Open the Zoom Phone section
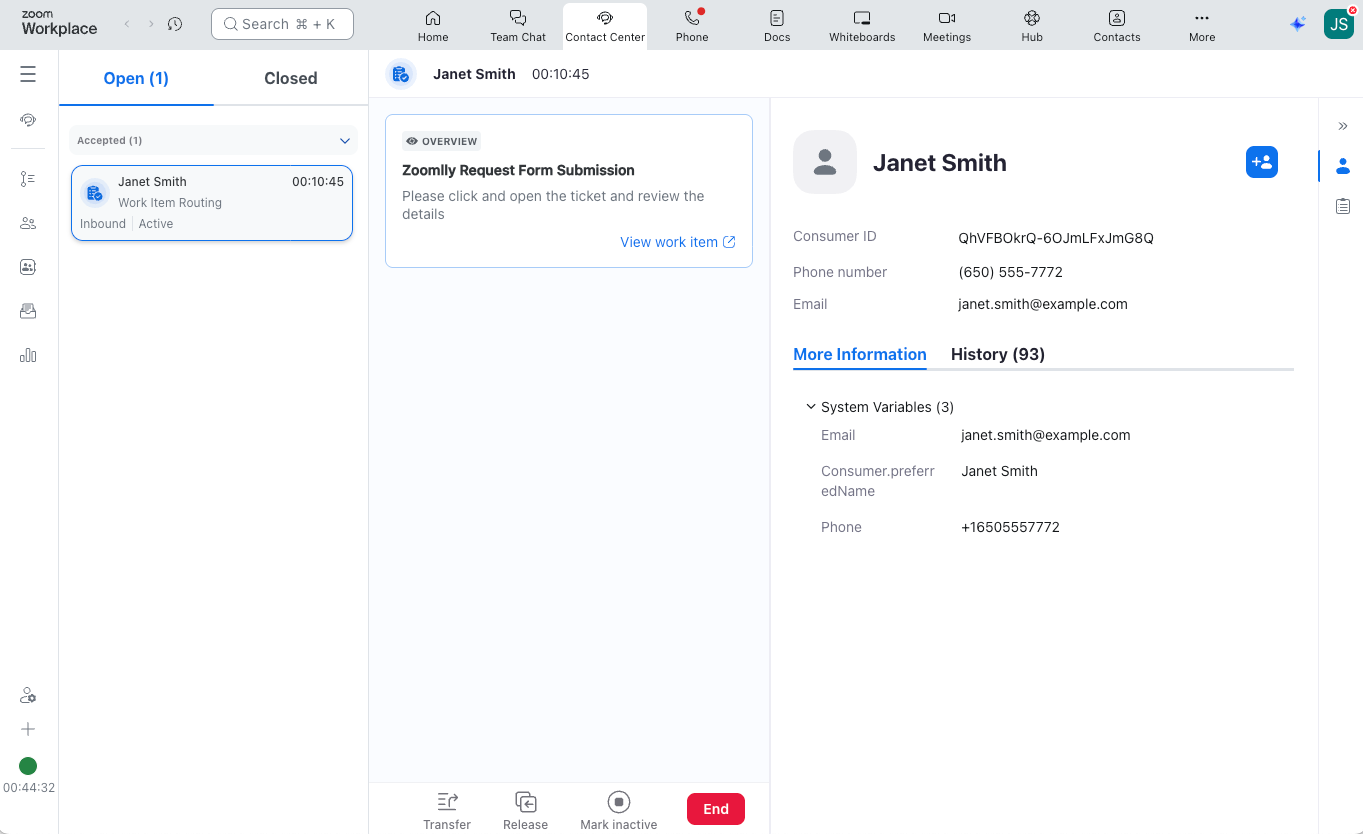The image size is (1363, 834). tap(691, 25)
